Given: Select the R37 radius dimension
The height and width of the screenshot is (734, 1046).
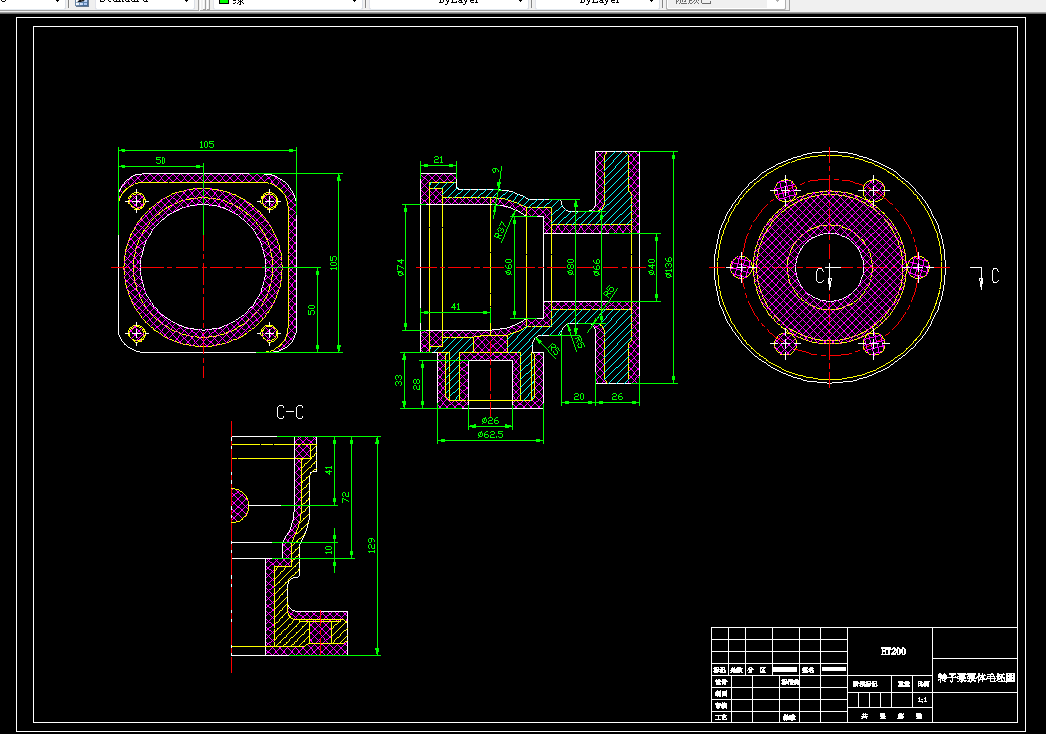Looking at the screenshot, I should coord(501,230).
